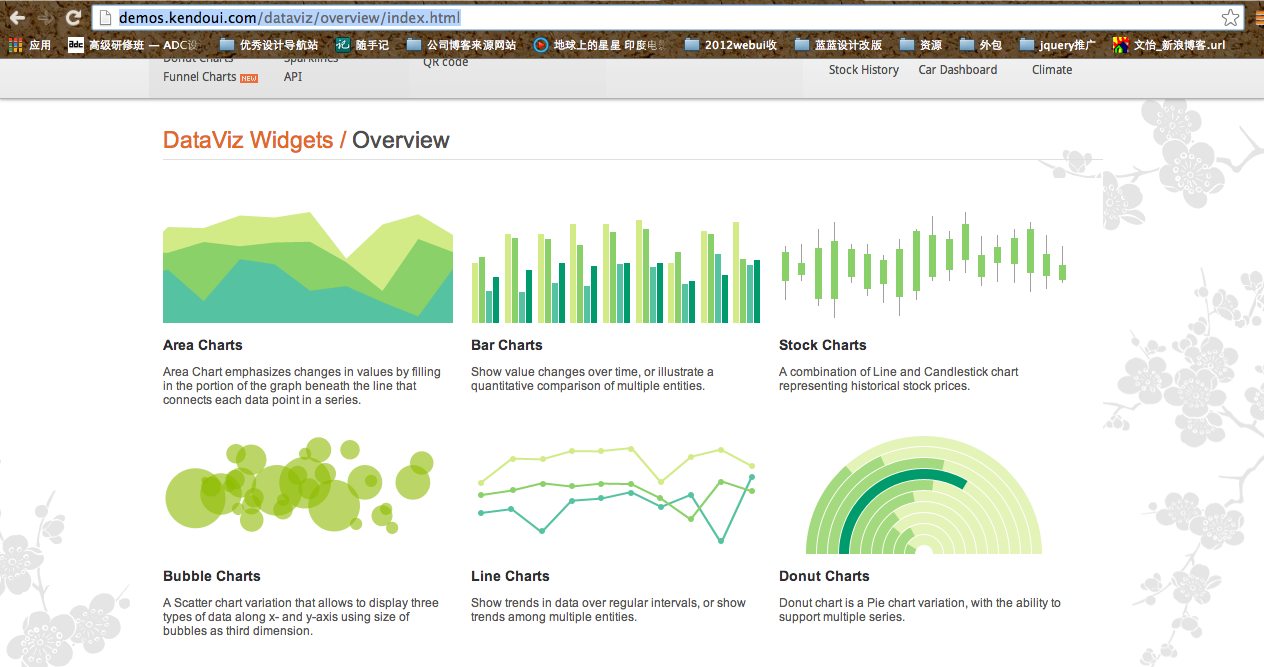The height and width of the screenshot is (667, 1264).
Task: Click the DataViz Widgets breadcrumb link
Action: [x=248, y=140]
